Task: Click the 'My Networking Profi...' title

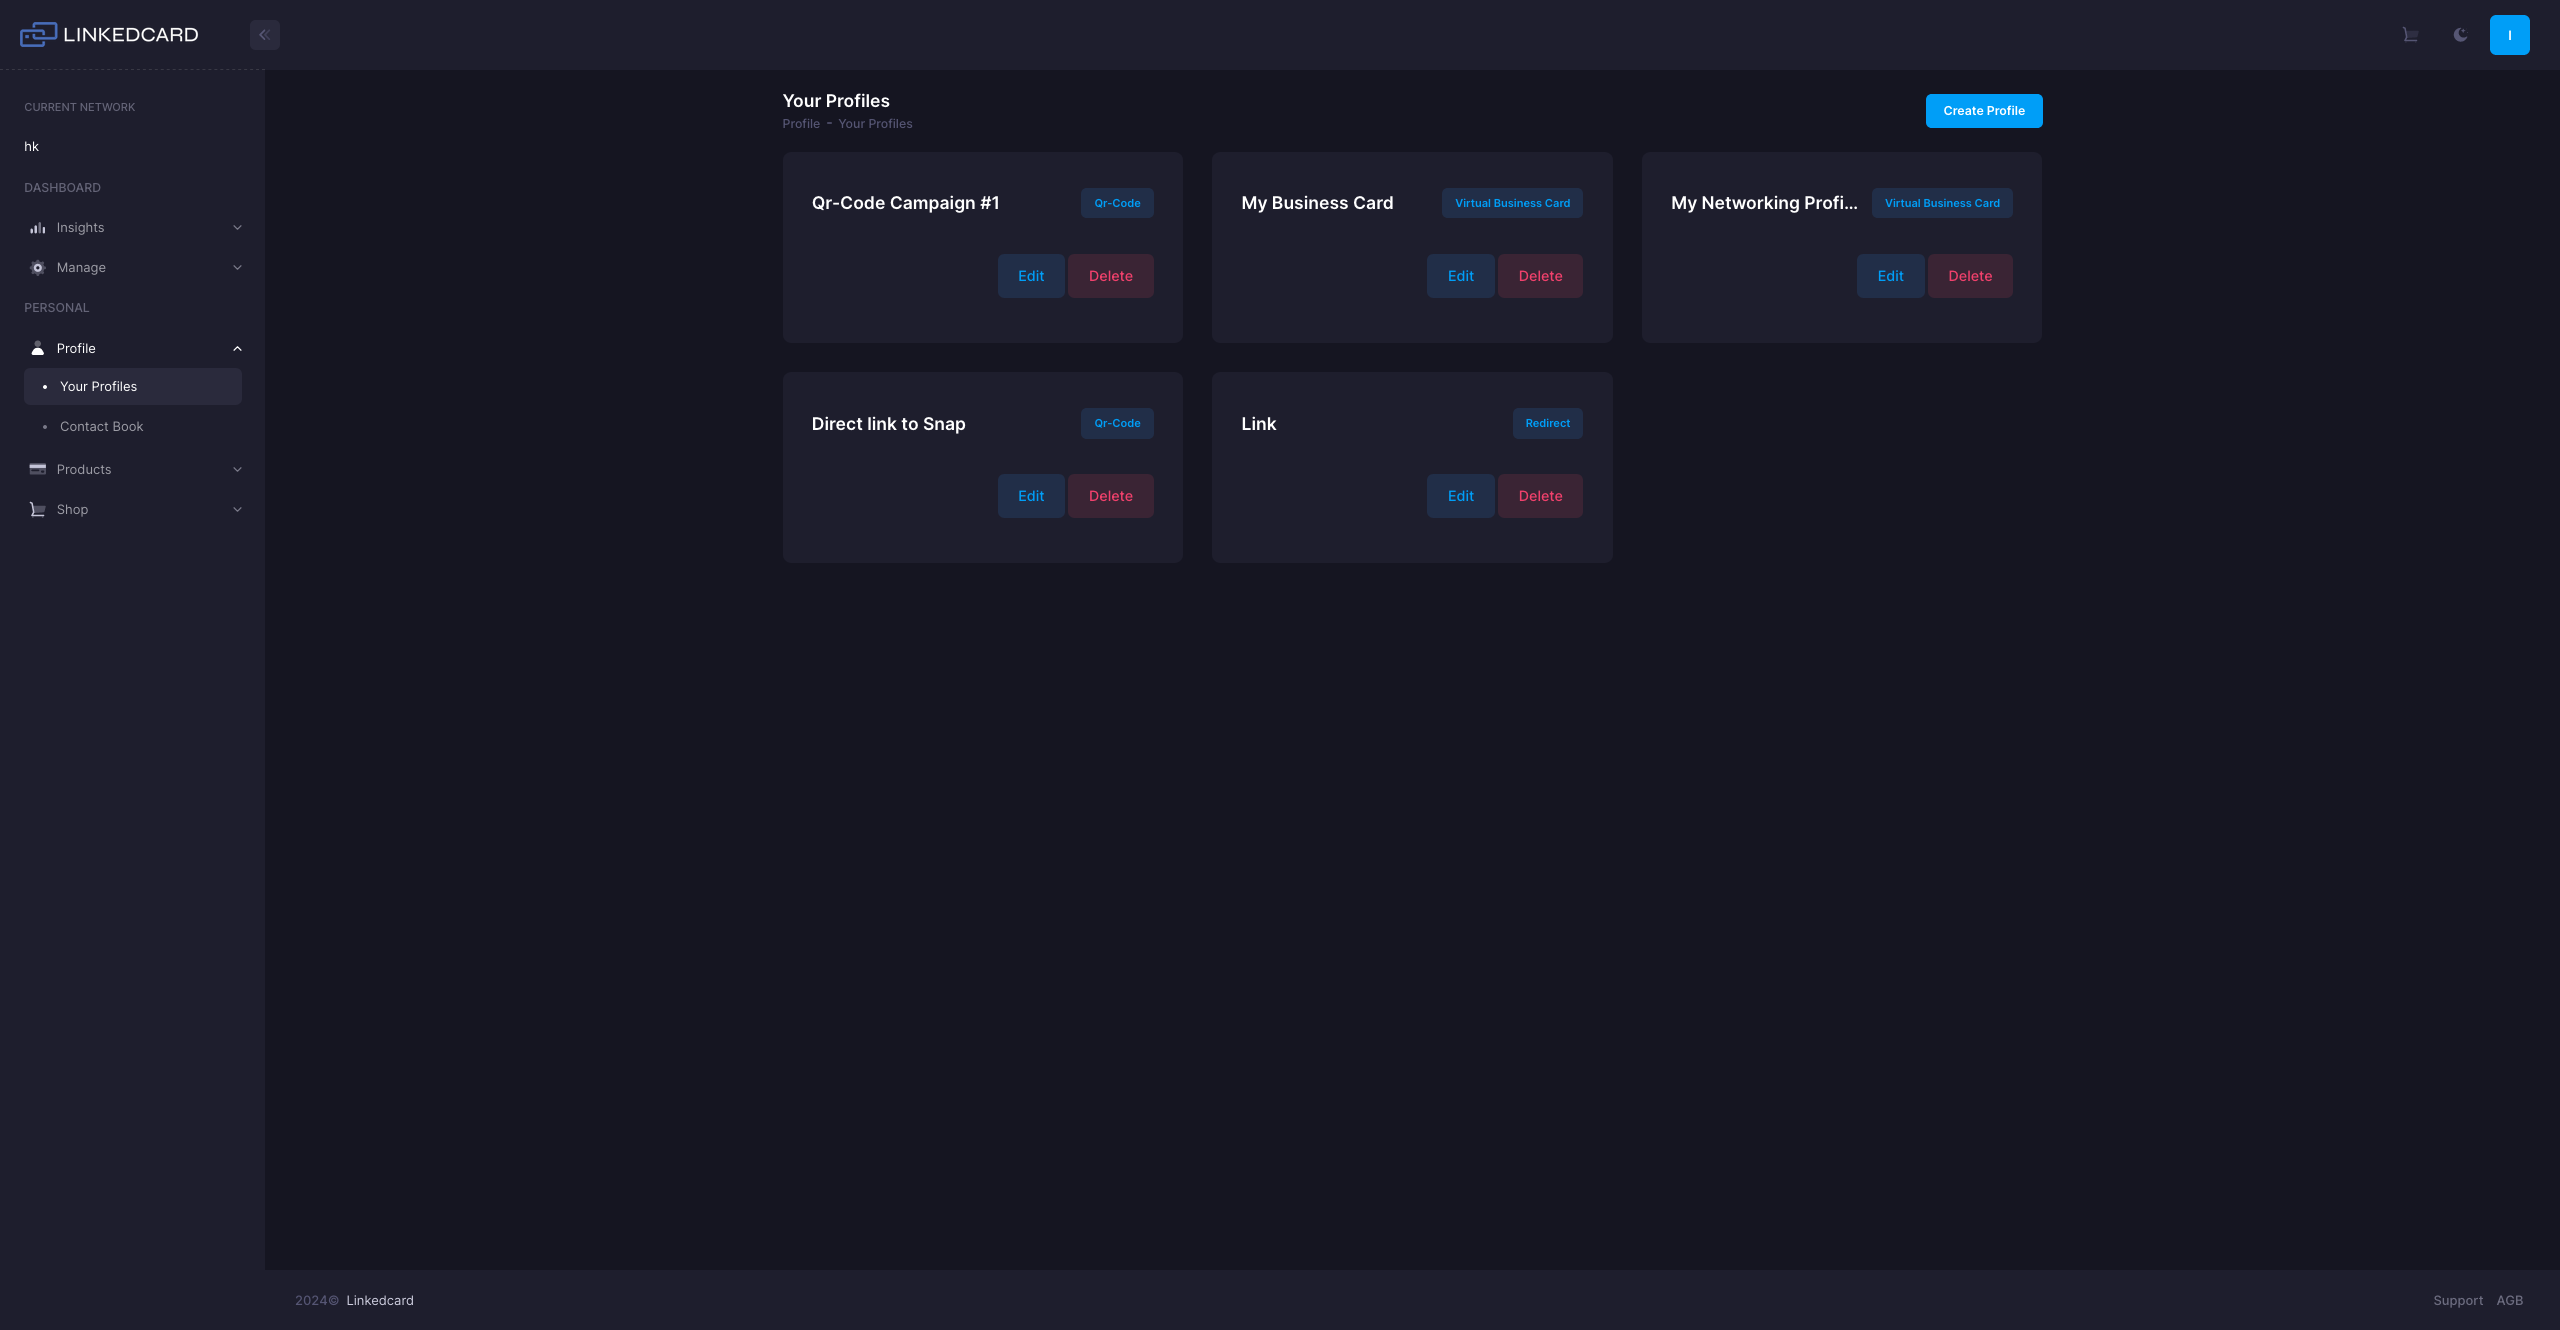Action: coord(1764,203)
